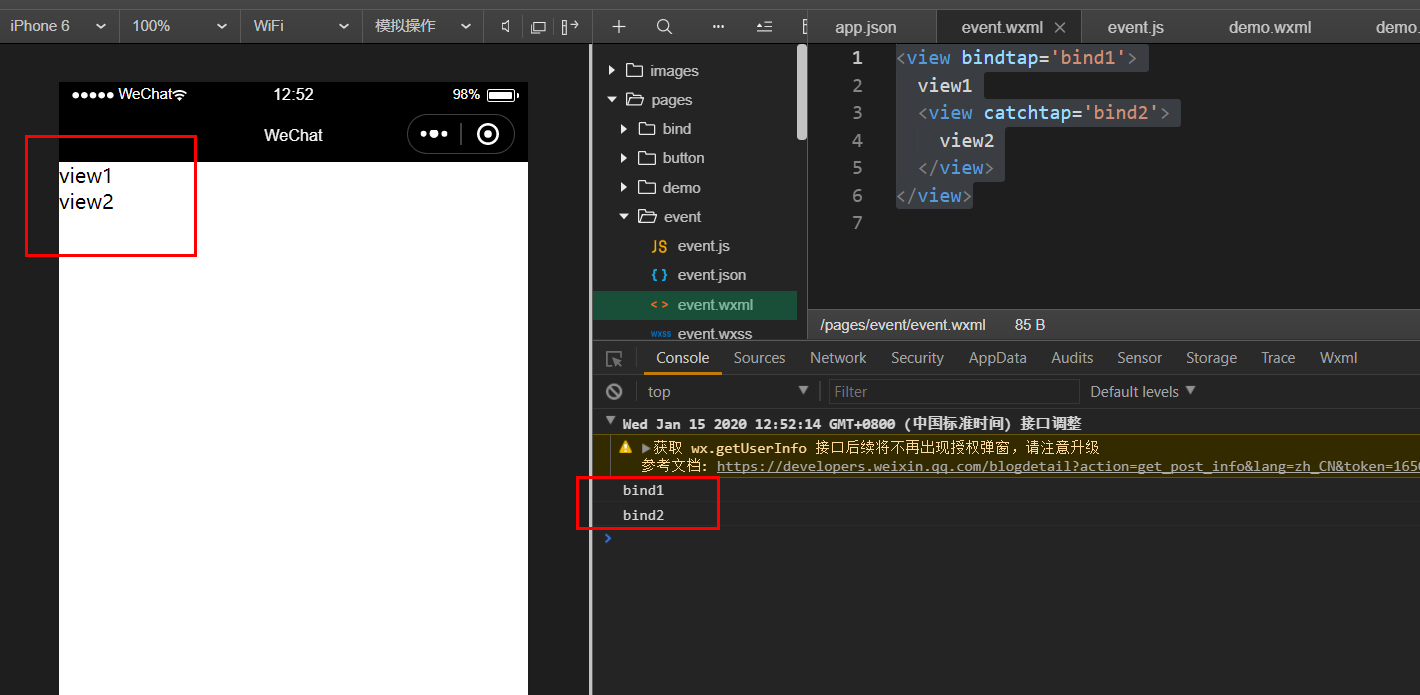Open the Security tab
The height and width of the screenshot is (695, 1420).
(917, 358)
